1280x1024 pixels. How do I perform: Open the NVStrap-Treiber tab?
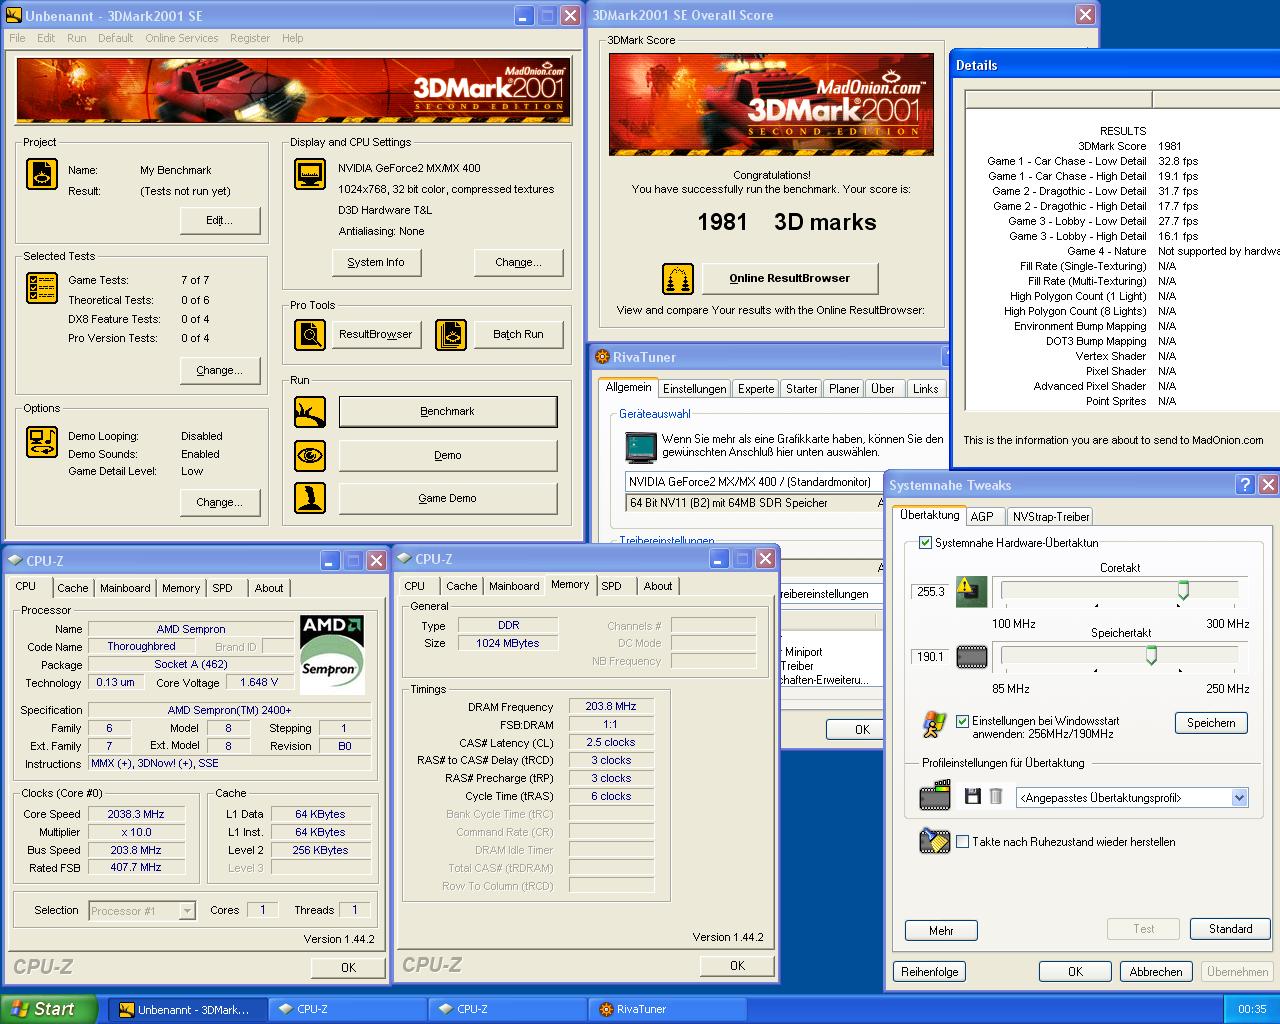pos(1050,516)
